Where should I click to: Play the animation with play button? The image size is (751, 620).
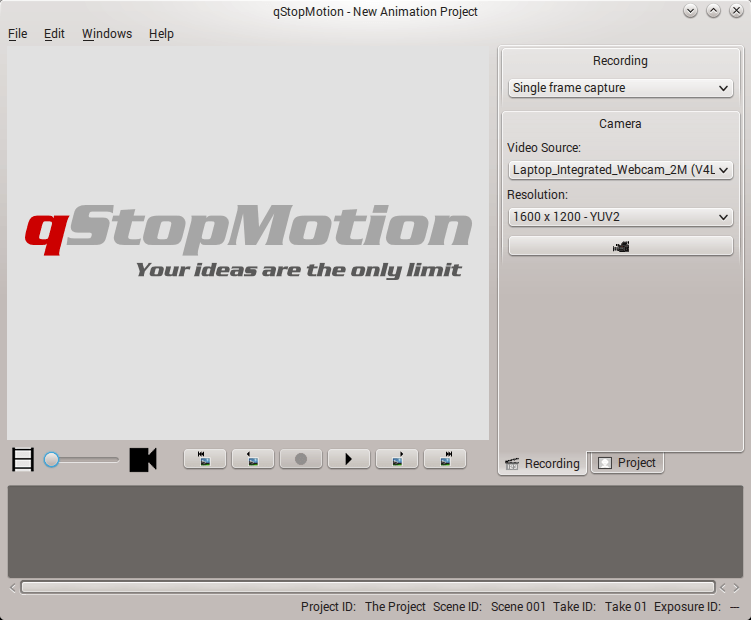[x=349, y=459]
